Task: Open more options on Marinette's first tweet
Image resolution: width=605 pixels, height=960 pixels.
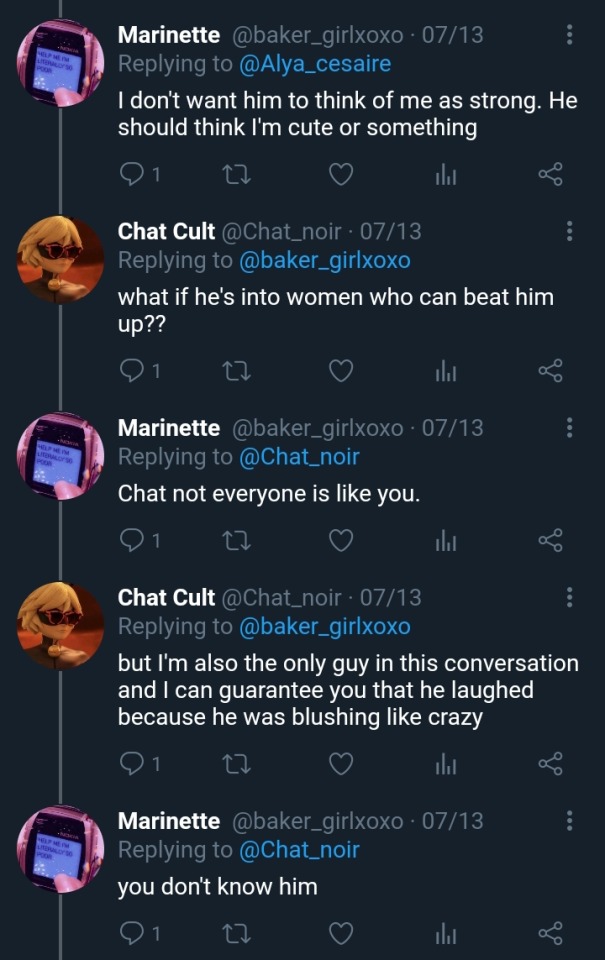Action: [569, 35]
